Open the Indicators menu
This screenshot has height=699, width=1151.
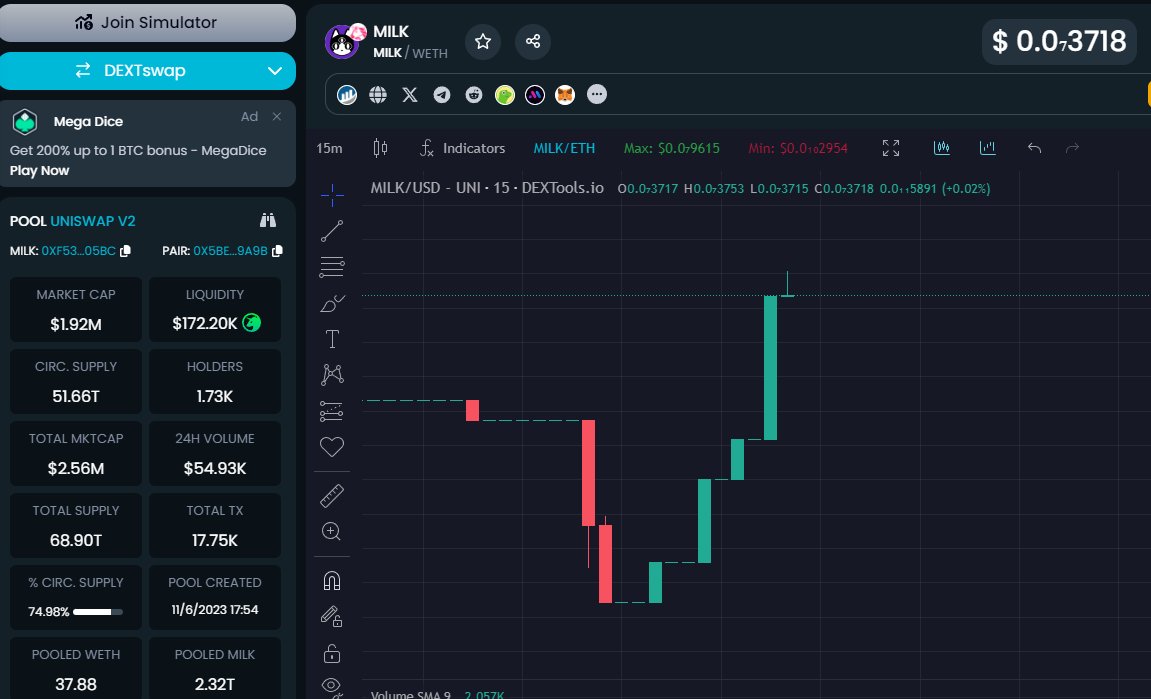pos(462,148)
